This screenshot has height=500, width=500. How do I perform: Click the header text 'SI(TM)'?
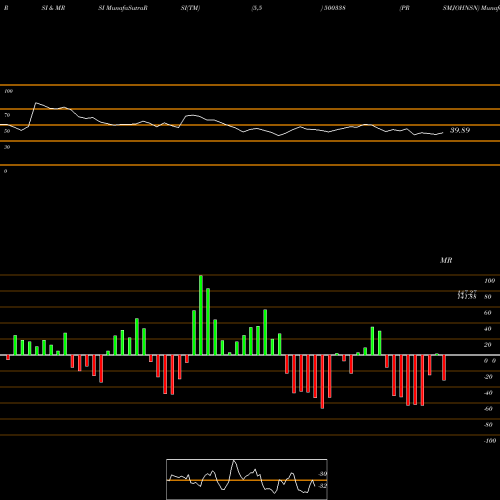point(190,8)
